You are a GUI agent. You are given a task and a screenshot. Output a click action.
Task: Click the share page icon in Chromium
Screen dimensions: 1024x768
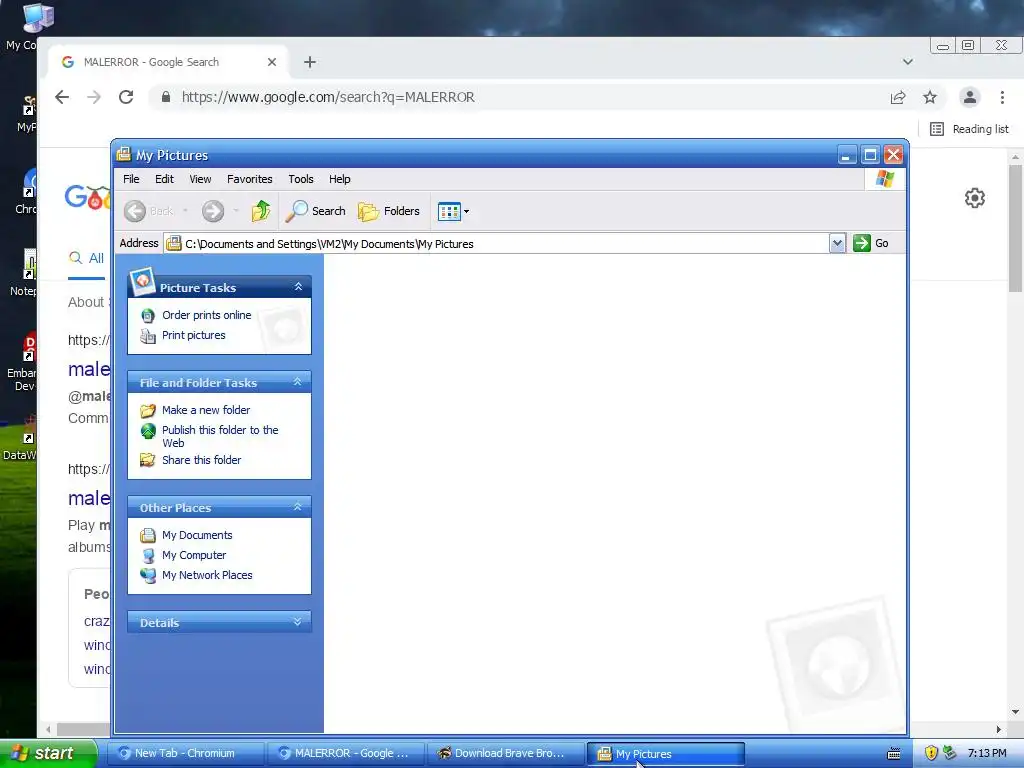coord(898,97)
